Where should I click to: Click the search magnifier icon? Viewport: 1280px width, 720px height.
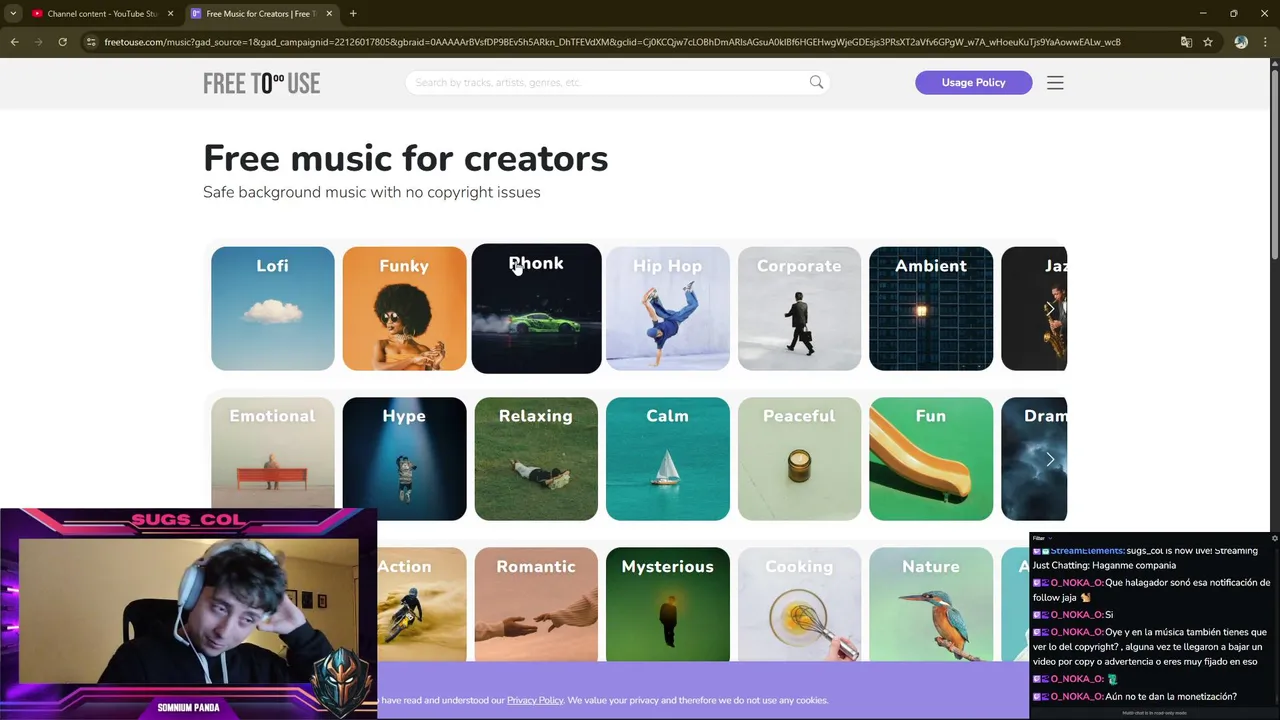point(816,82)
